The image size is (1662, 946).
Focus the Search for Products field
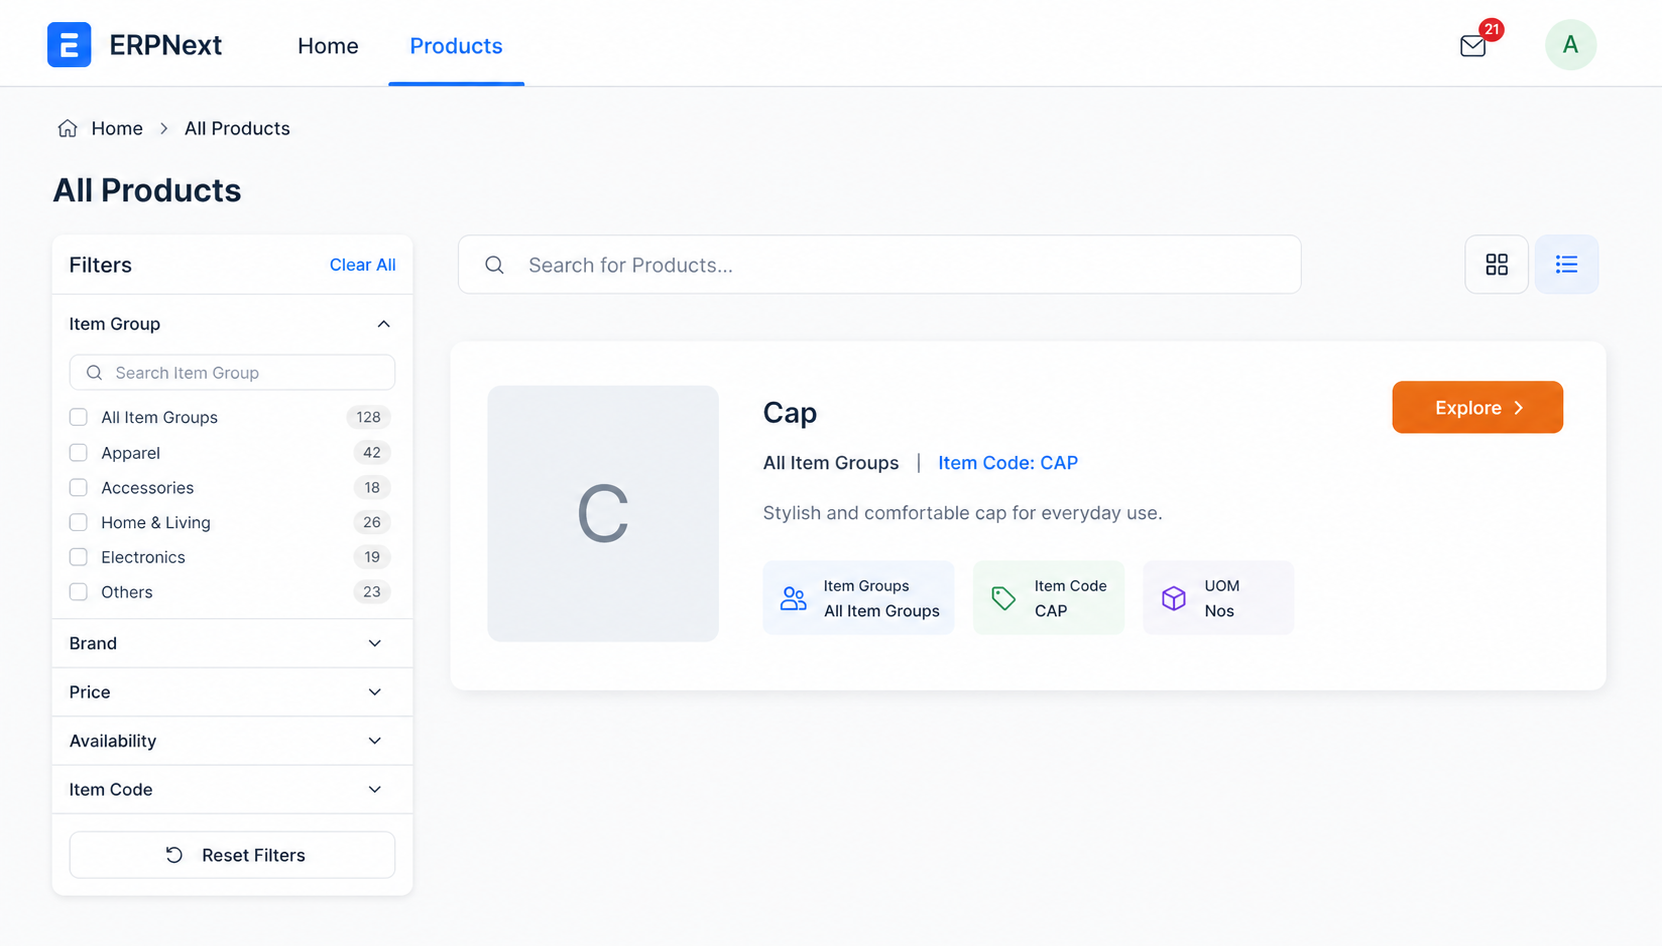click(879, 265)
